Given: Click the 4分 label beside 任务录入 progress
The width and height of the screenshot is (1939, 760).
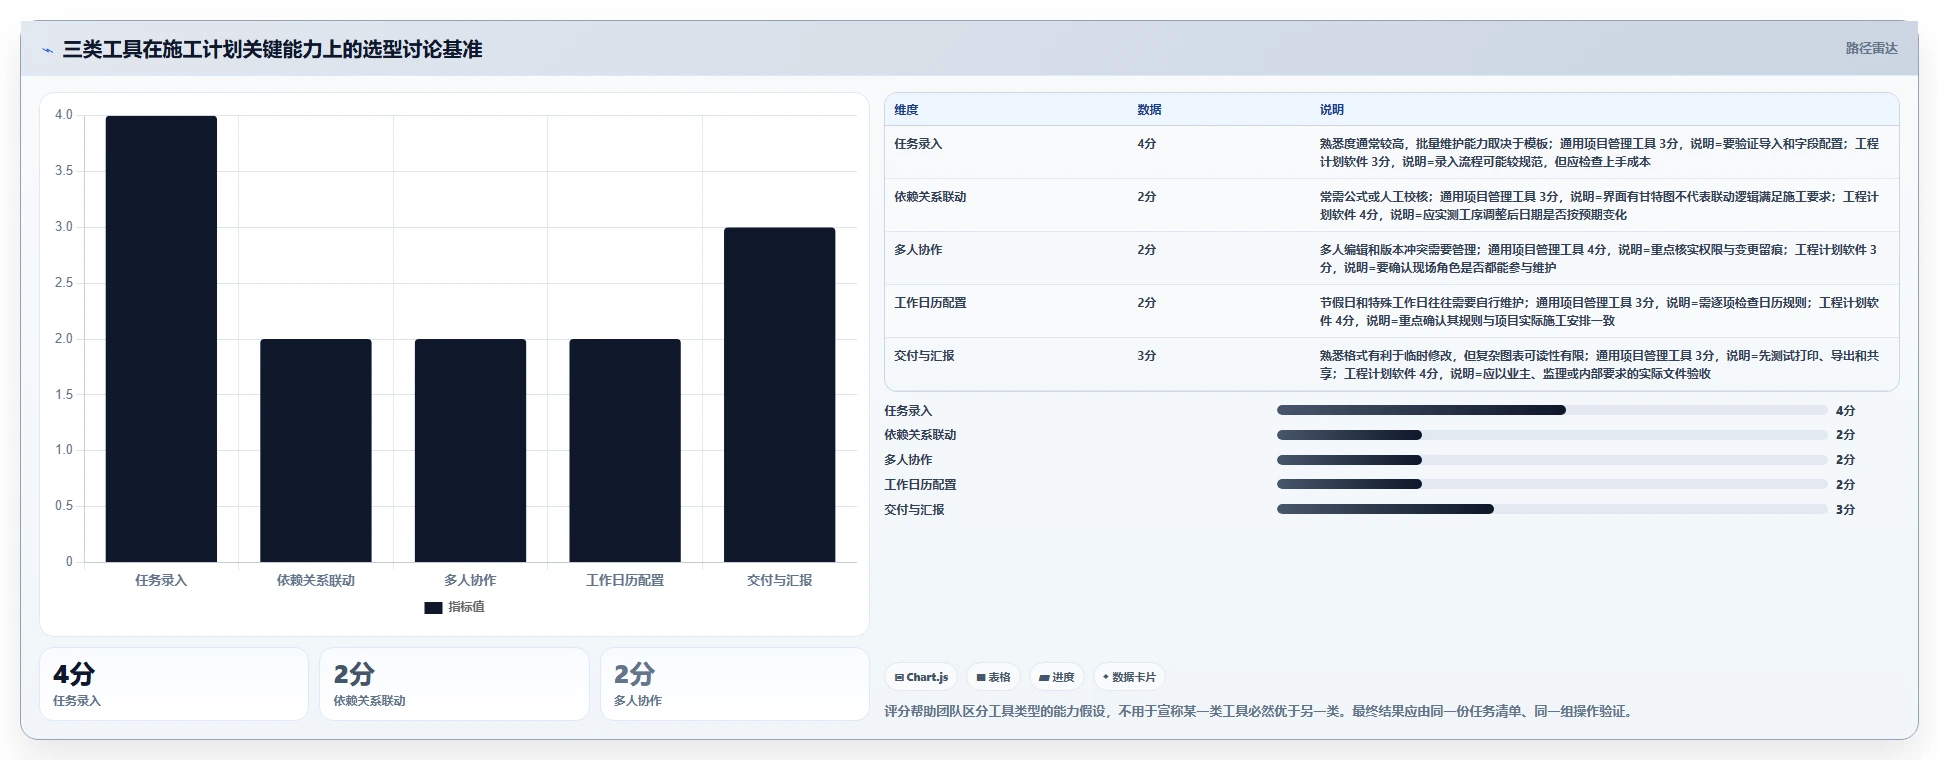Looking at the screenshot, I should click(1845, 411).
